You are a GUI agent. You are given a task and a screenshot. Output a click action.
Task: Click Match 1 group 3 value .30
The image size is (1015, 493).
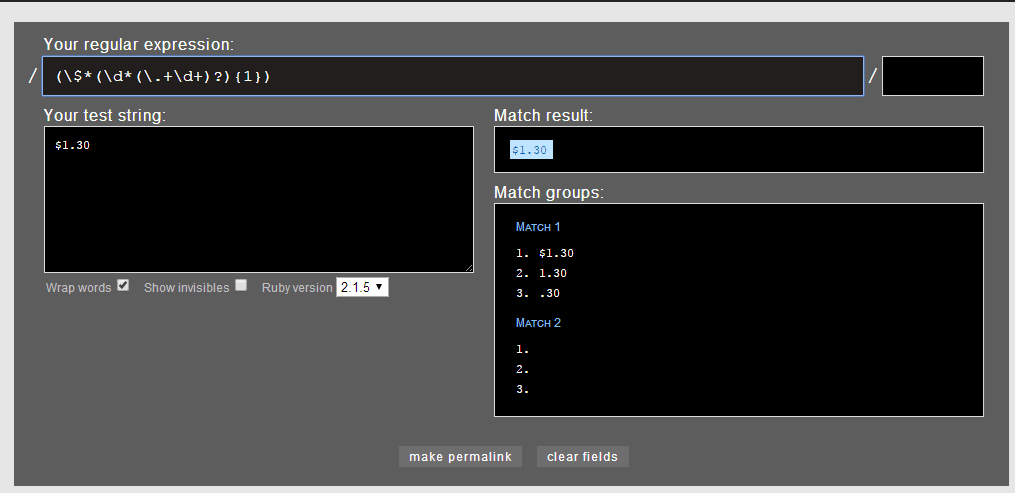pos(549,294)
